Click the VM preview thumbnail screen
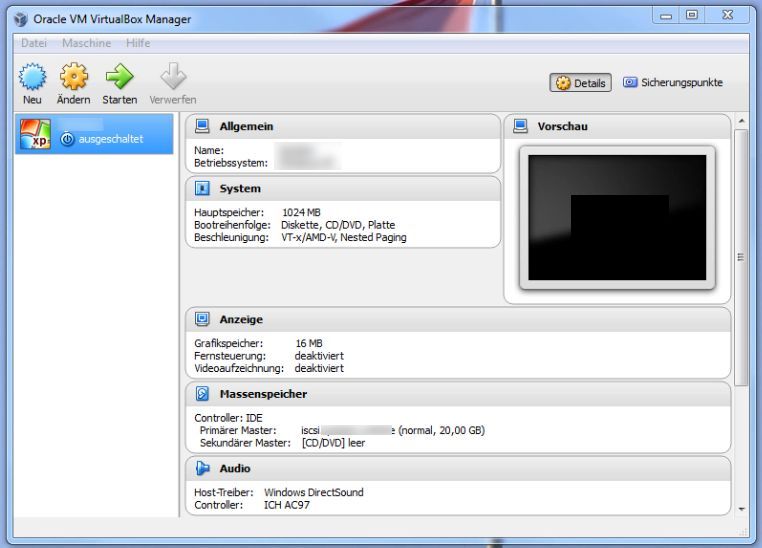762x548 pixels. [617, 218]
